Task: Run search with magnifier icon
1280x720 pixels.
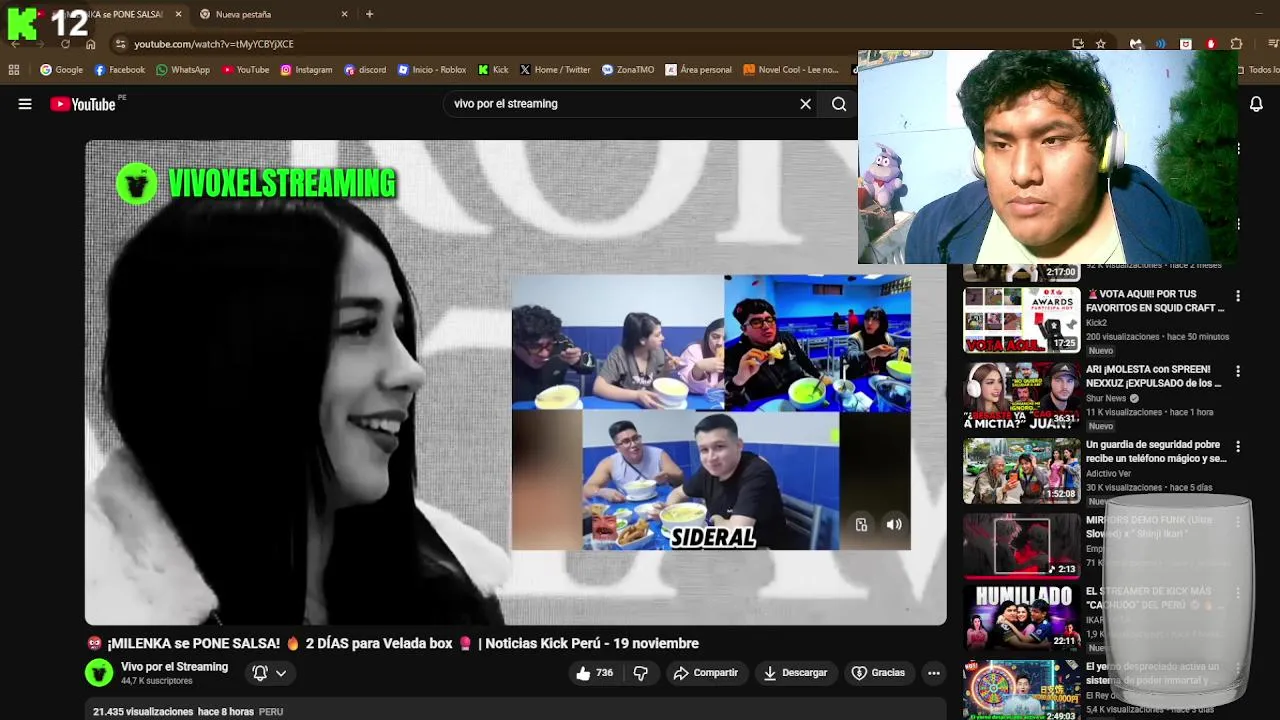Action: tap(839, 104)
